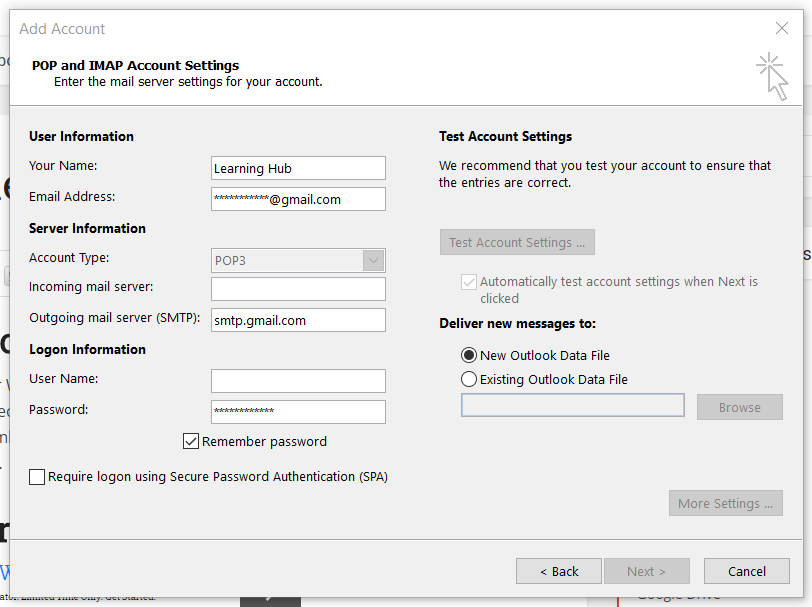
Task: Close the Add Account dialog
Action: 781,28
